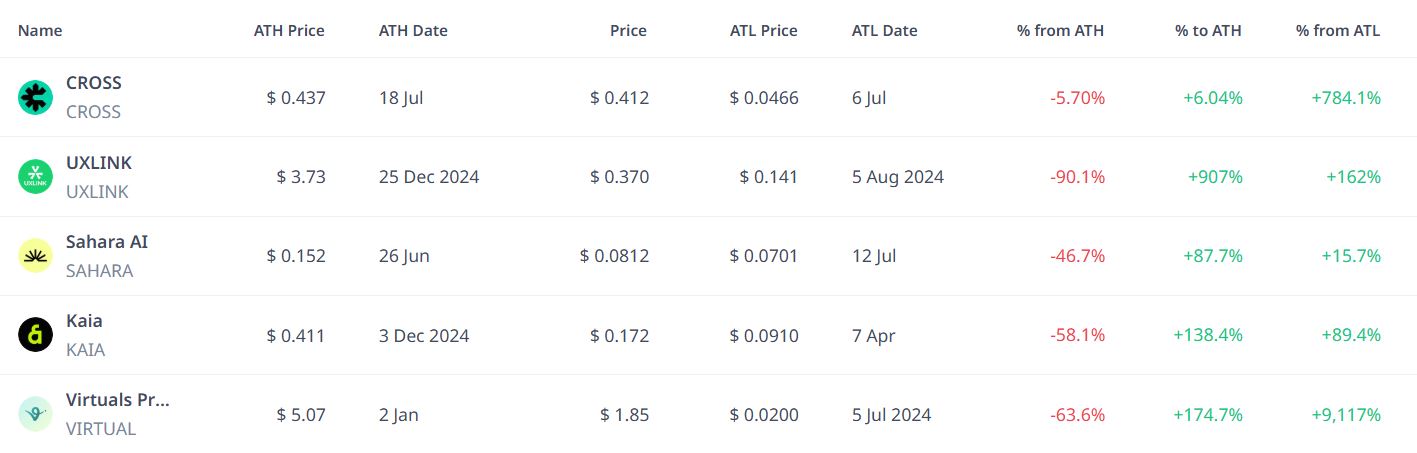The height and width of the screenshot is (453, 1417).
Task: Open the UXLINK coin name link
Action: 99,163
